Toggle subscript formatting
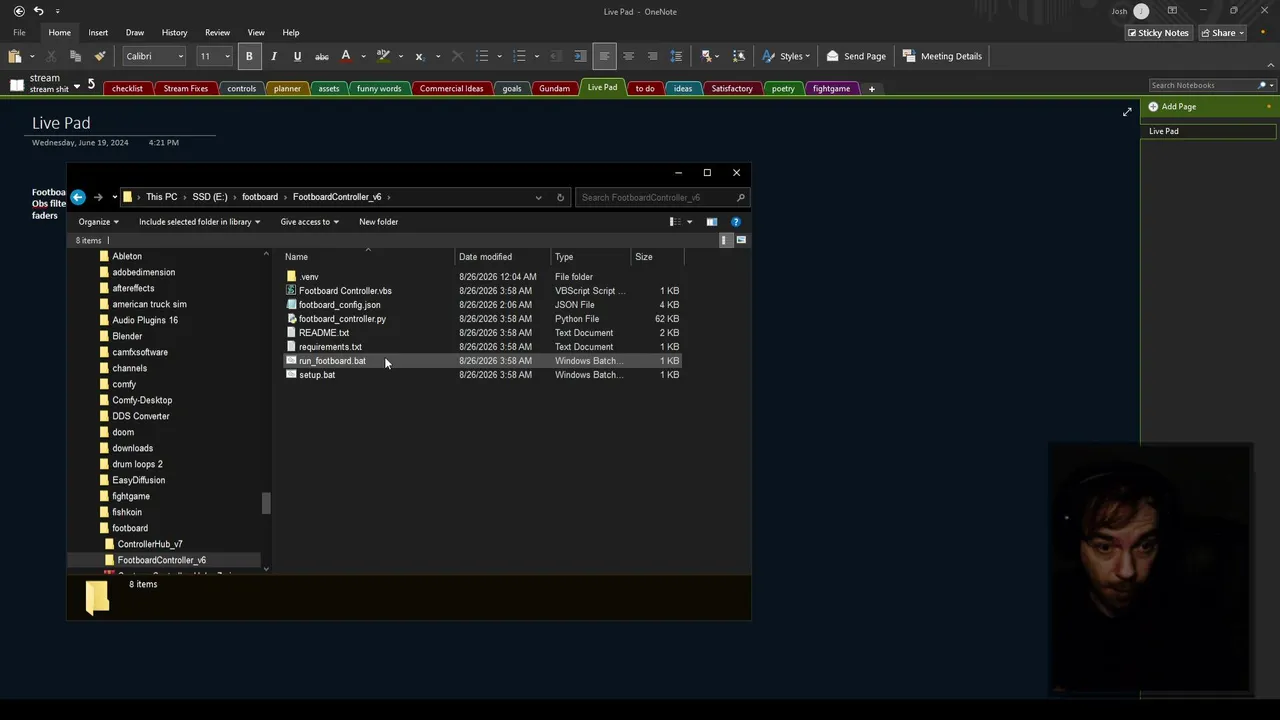The image size is (1280, 720). tap(419, 56)
